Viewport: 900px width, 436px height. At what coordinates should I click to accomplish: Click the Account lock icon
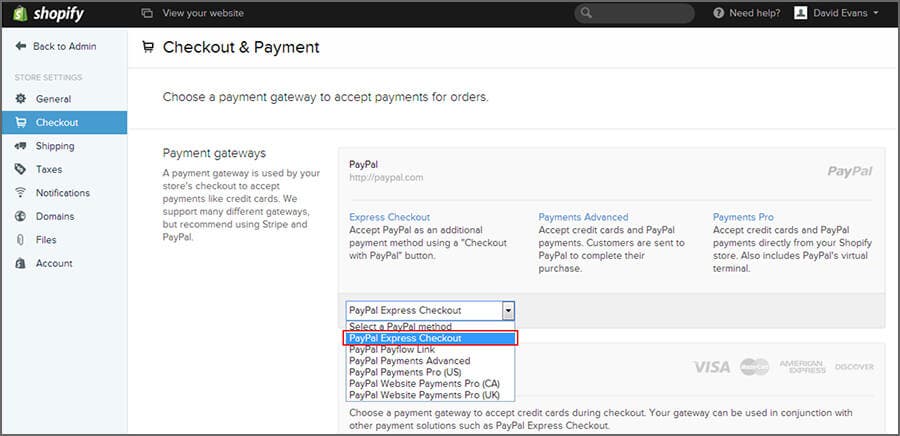coord(21,263)
